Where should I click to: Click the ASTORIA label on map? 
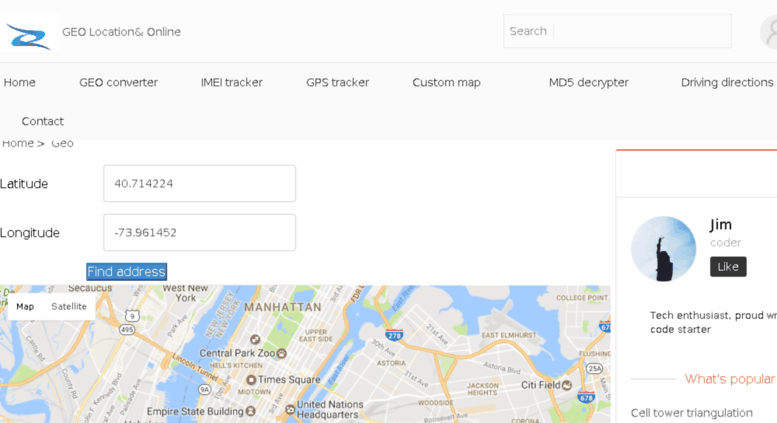tap(391, 363)
